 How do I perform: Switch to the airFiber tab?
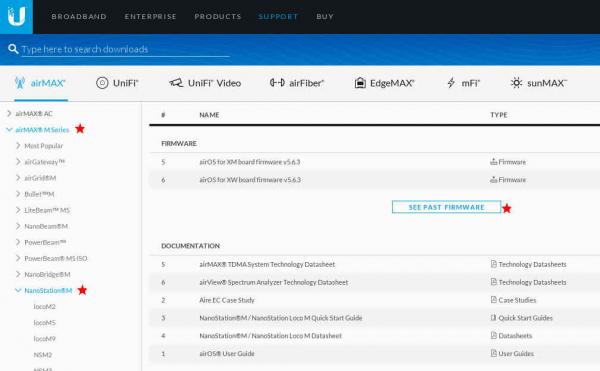[297, 83]
